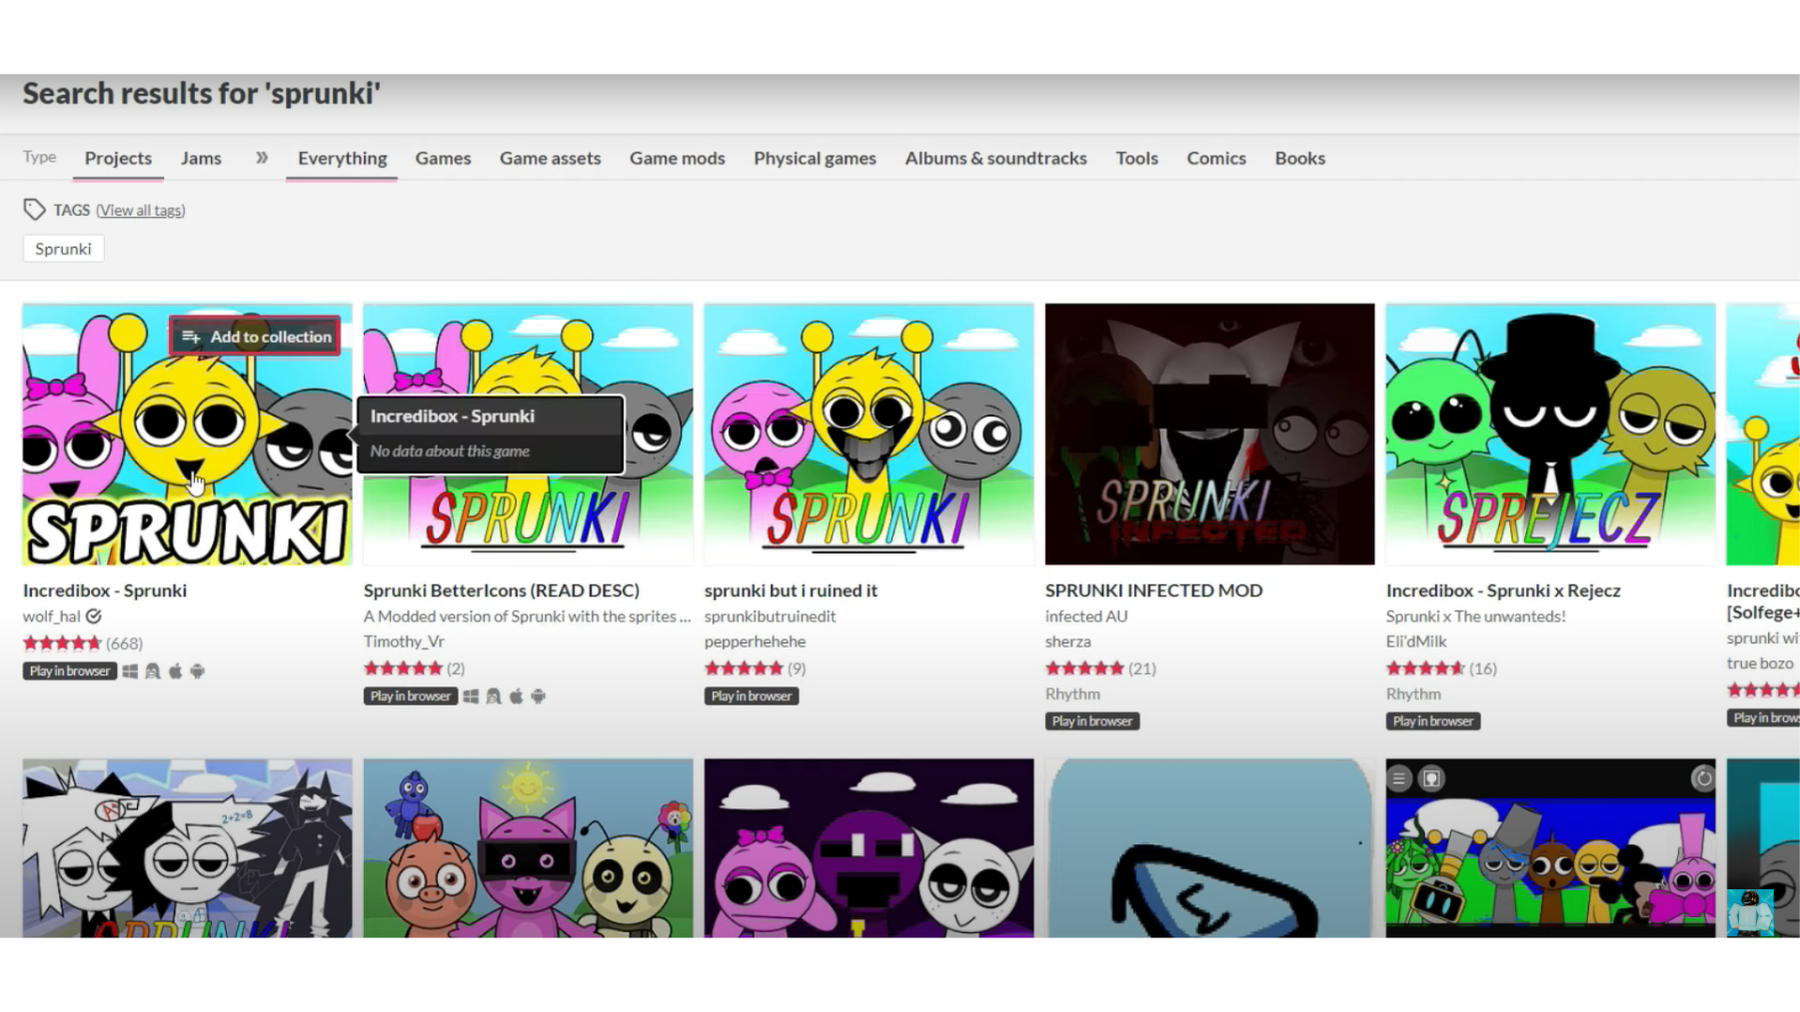This screenshot has width=1800, height=1012.
Task: Click star rating of Sprunki x Rejecz
Action: pyautogui.click(x=1426, y=668)
